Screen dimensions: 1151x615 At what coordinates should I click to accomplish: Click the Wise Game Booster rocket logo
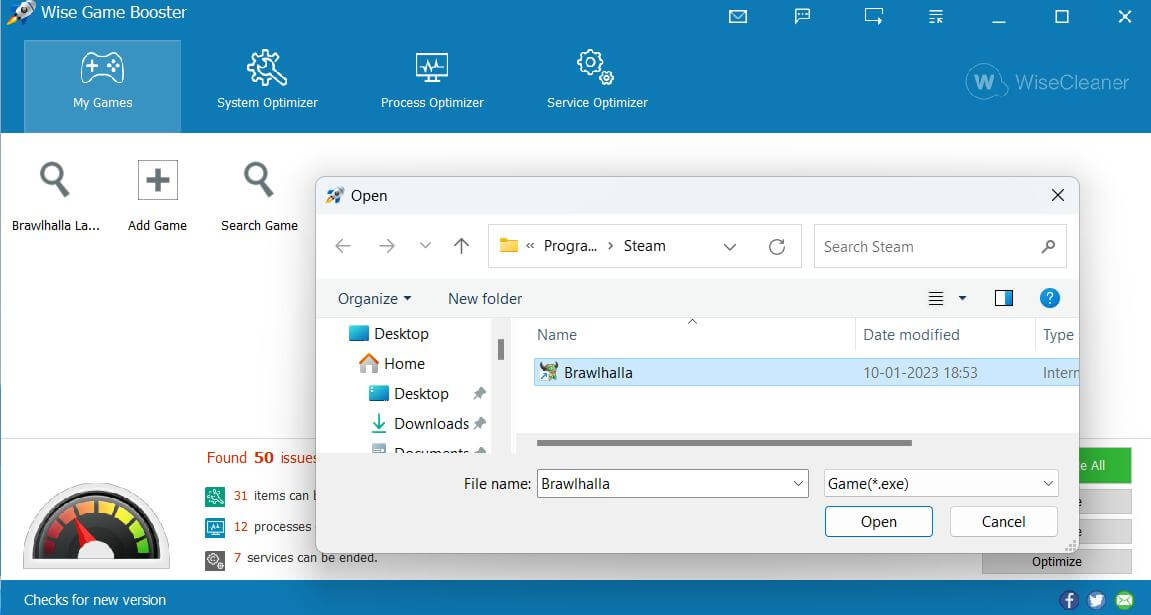tap(20, 12)
